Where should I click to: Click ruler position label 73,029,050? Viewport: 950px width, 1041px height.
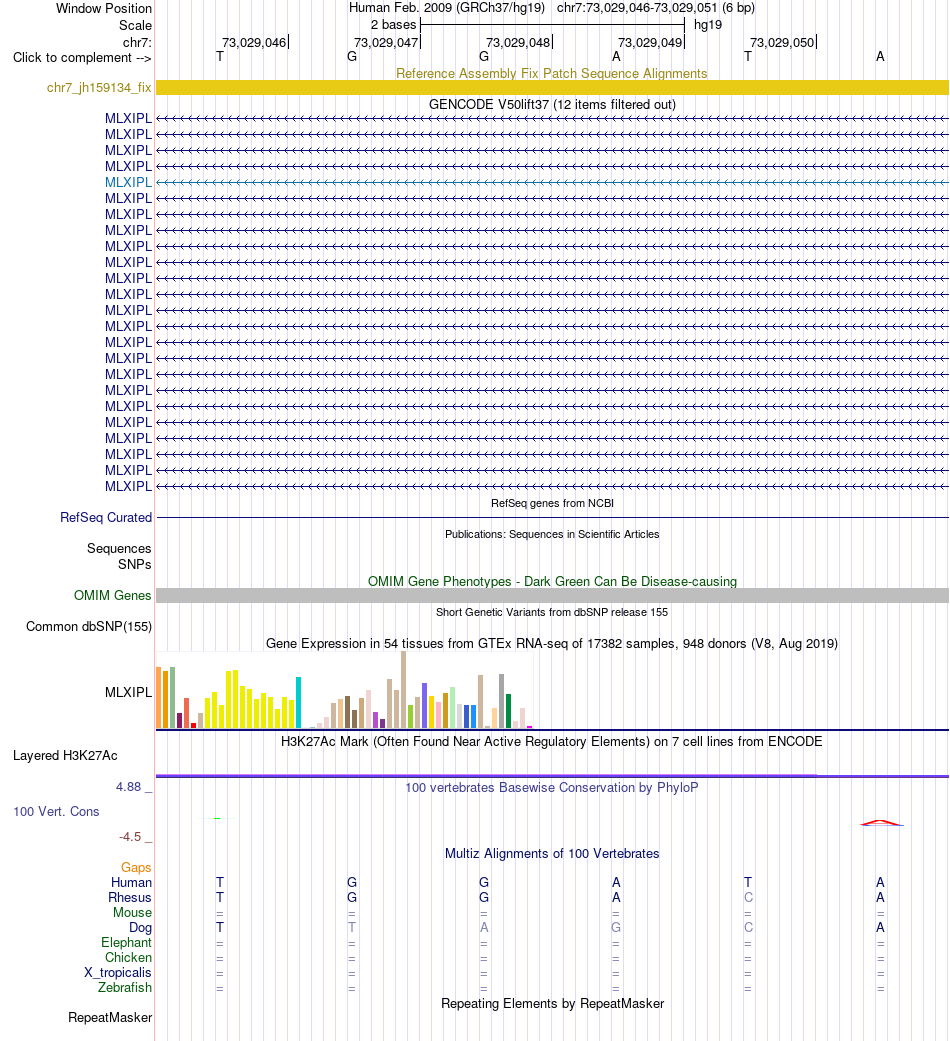pyautogui.click(x=782, y=42)
